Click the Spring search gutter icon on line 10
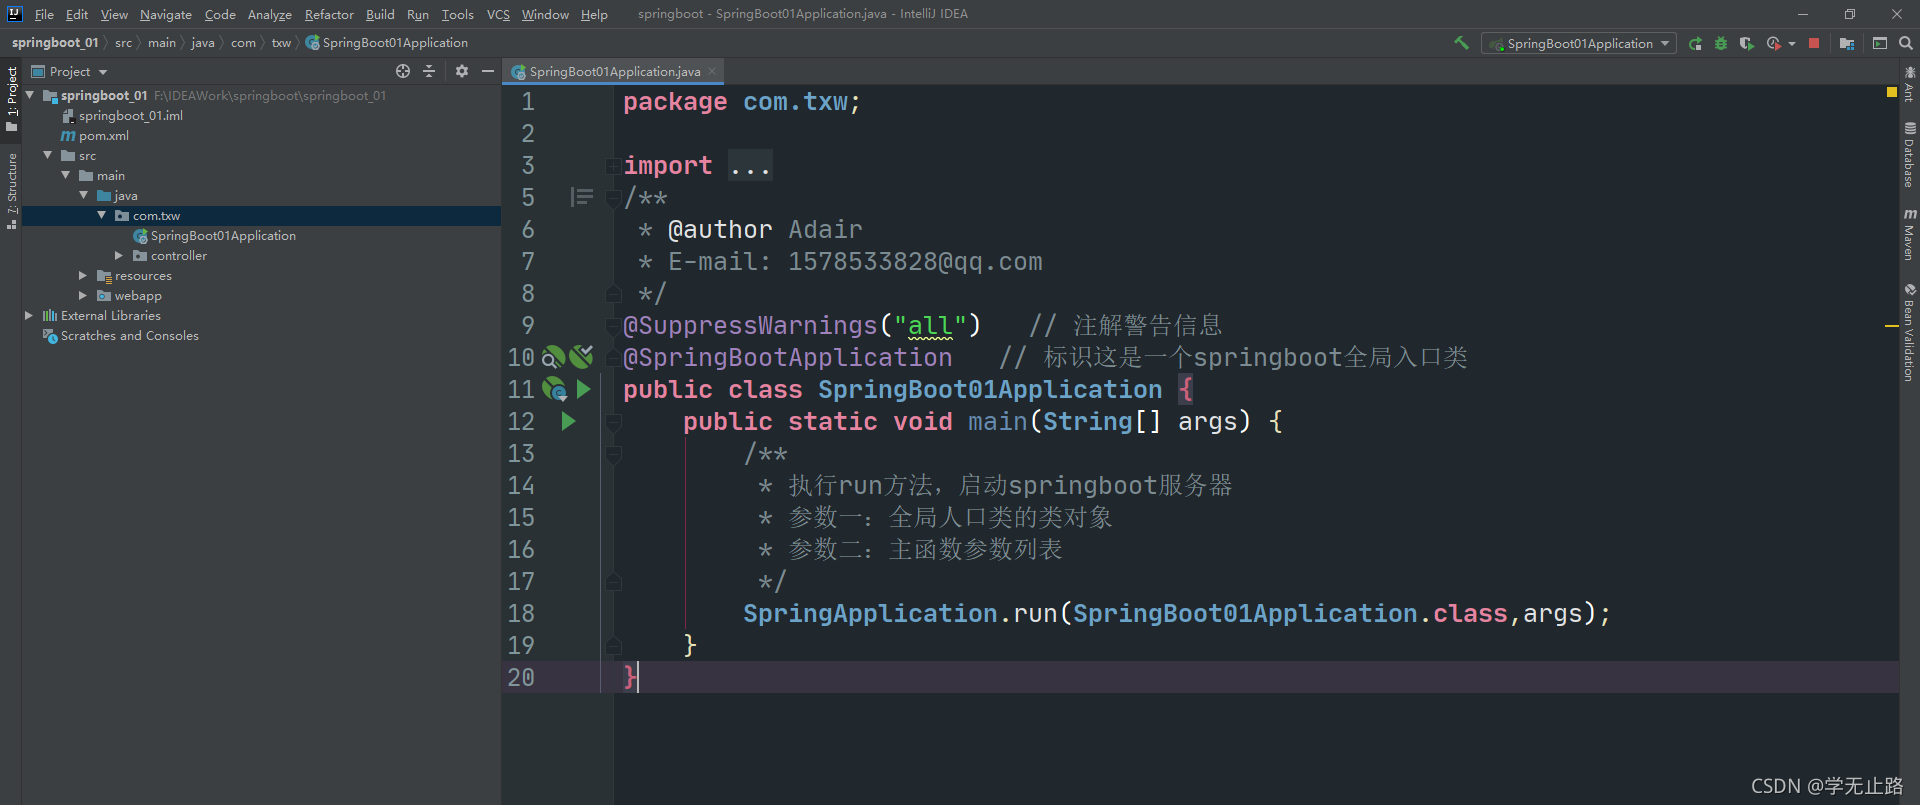 [553, 357]
